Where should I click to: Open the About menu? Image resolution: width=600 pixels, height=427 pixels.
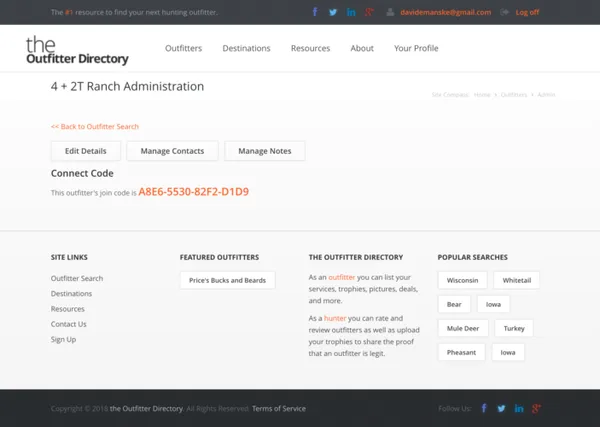362,48
